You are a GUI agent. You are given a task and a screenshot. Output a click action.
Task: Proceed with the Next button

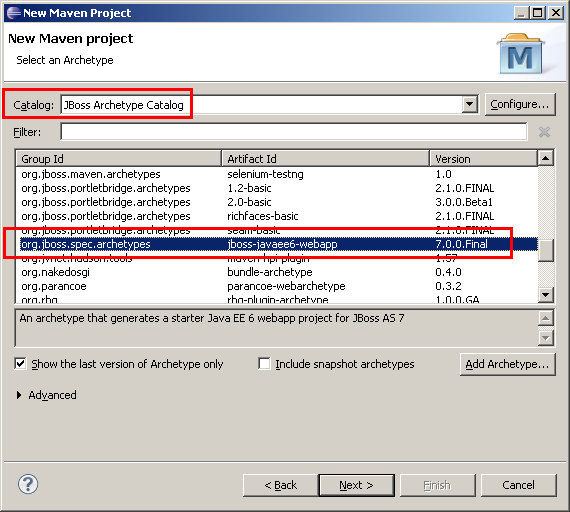point(356,485)
